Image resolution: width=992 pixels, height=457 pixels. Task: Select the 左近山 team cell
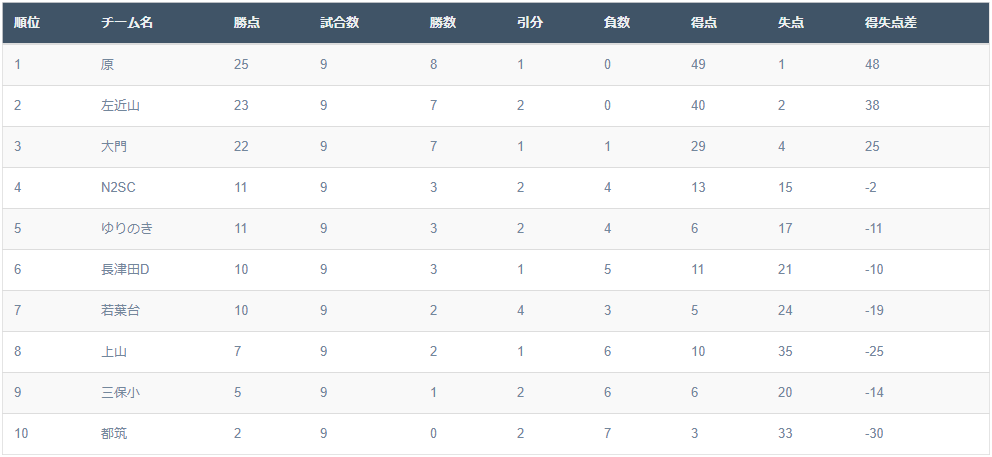(120, 106)
